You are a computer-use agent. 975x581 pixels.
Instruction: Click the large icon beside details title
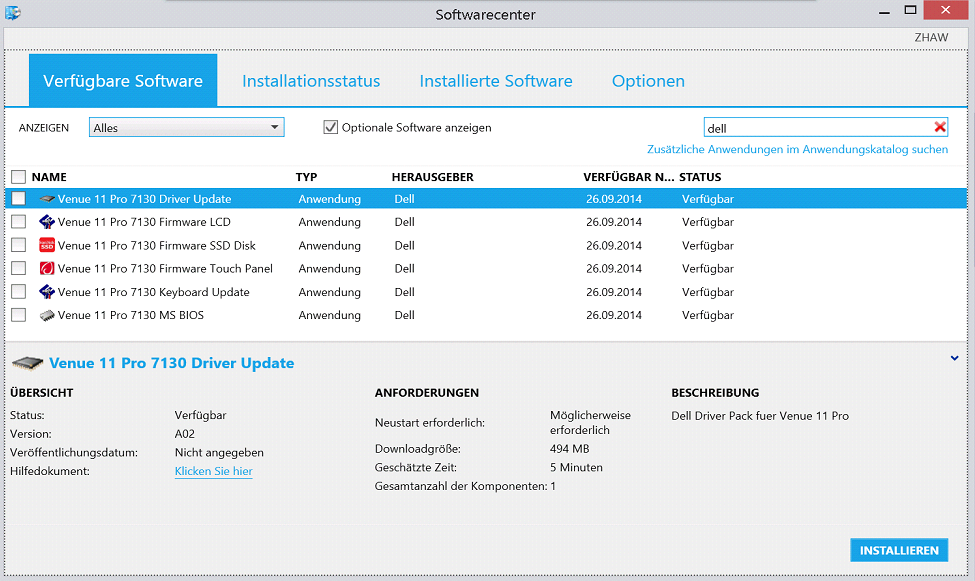coord(27,363)
